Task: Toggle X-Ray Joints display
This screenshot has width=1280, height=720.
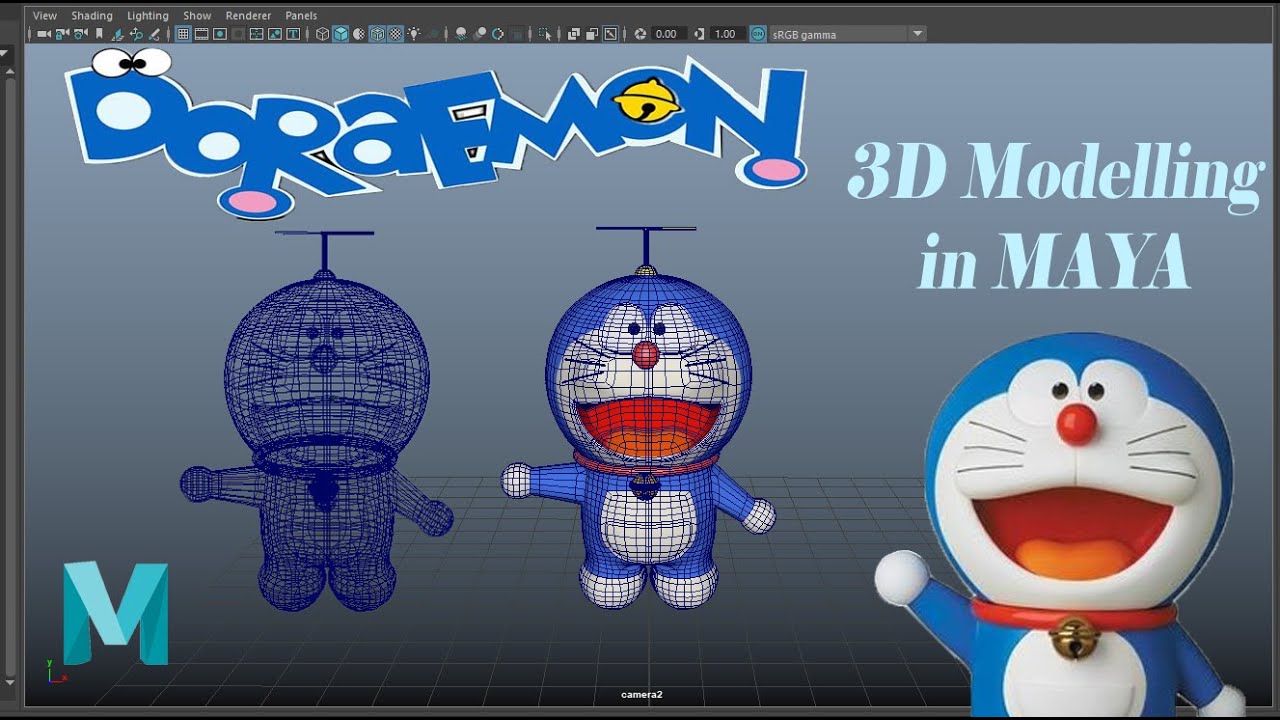Action: pos(610,34)
